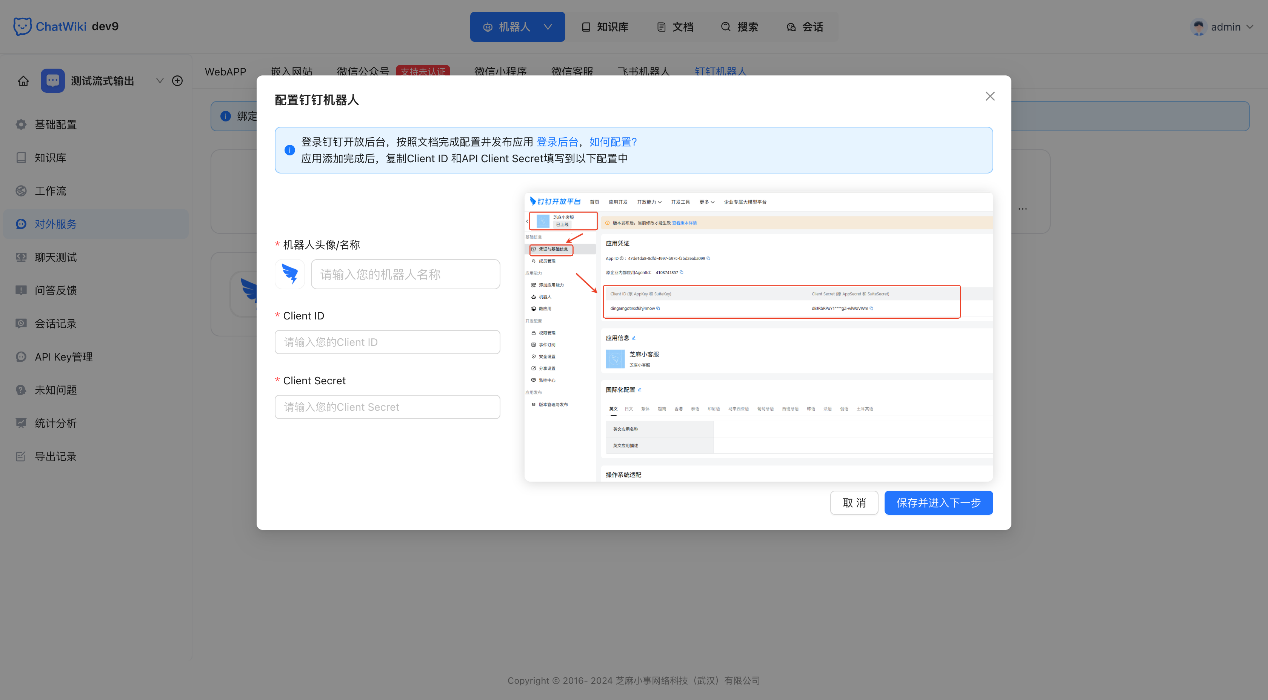Click the 问答反馈 sidebar icon
The width and height of the screenshot is (1268, 700).
[x=21, y=290]
